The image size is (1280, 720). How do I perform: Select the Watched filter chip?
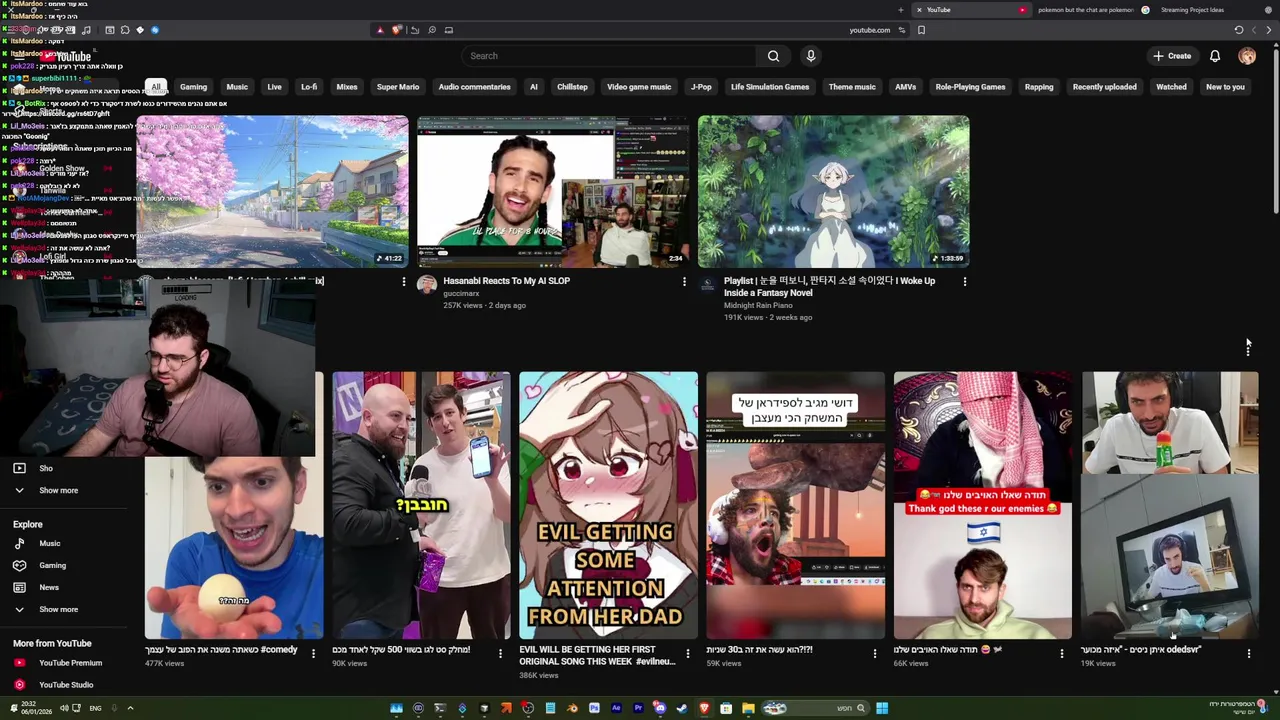(1171, 87)
